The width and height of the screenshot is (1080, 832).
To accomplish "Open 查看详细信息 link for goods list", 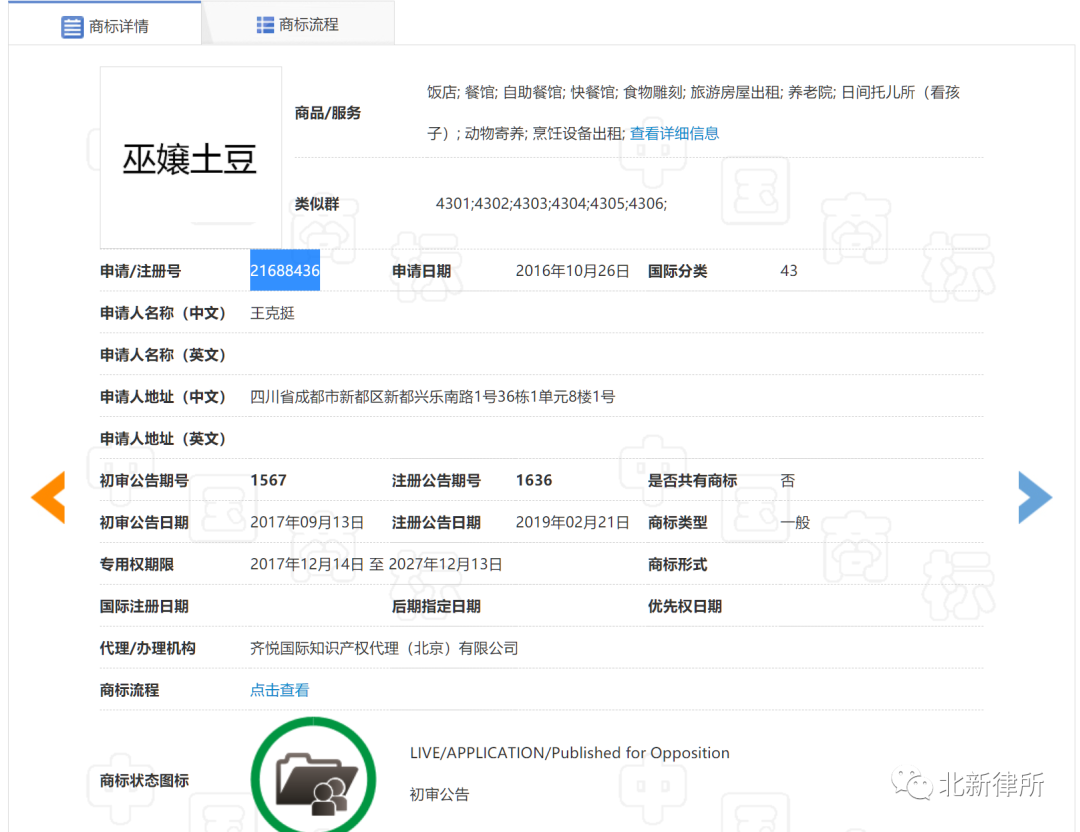I will pyautogui.click(x=675, y=132).
